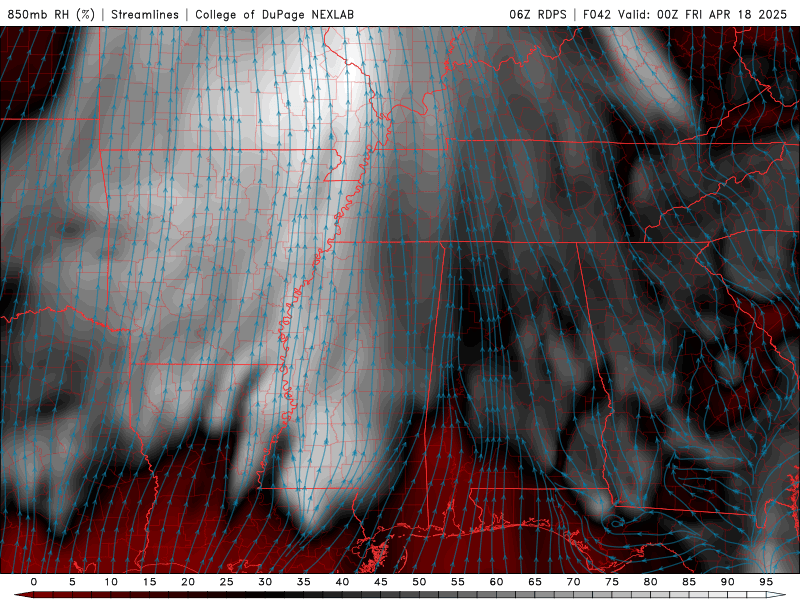The image size is (800, 600).
Task: Select the 40 value on the color scale
Action: 342,582
